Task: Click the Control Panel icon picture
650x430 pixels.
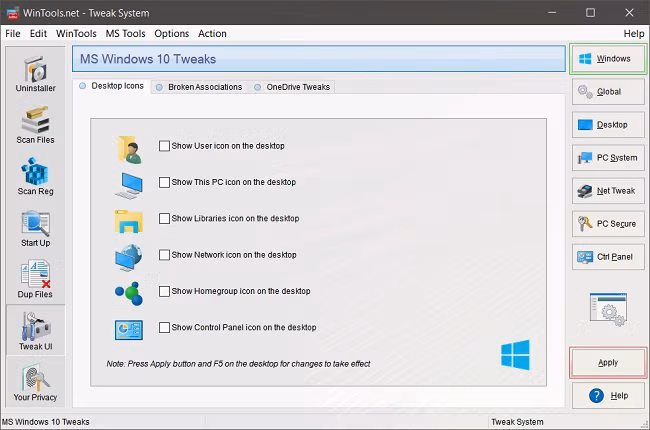Action: (x=129, y=330)
